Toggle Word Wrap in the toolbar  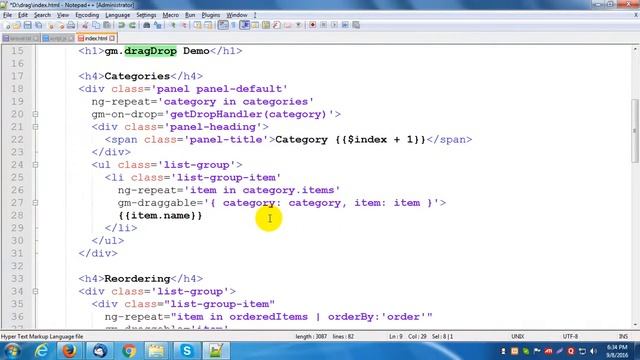(222, 25)
